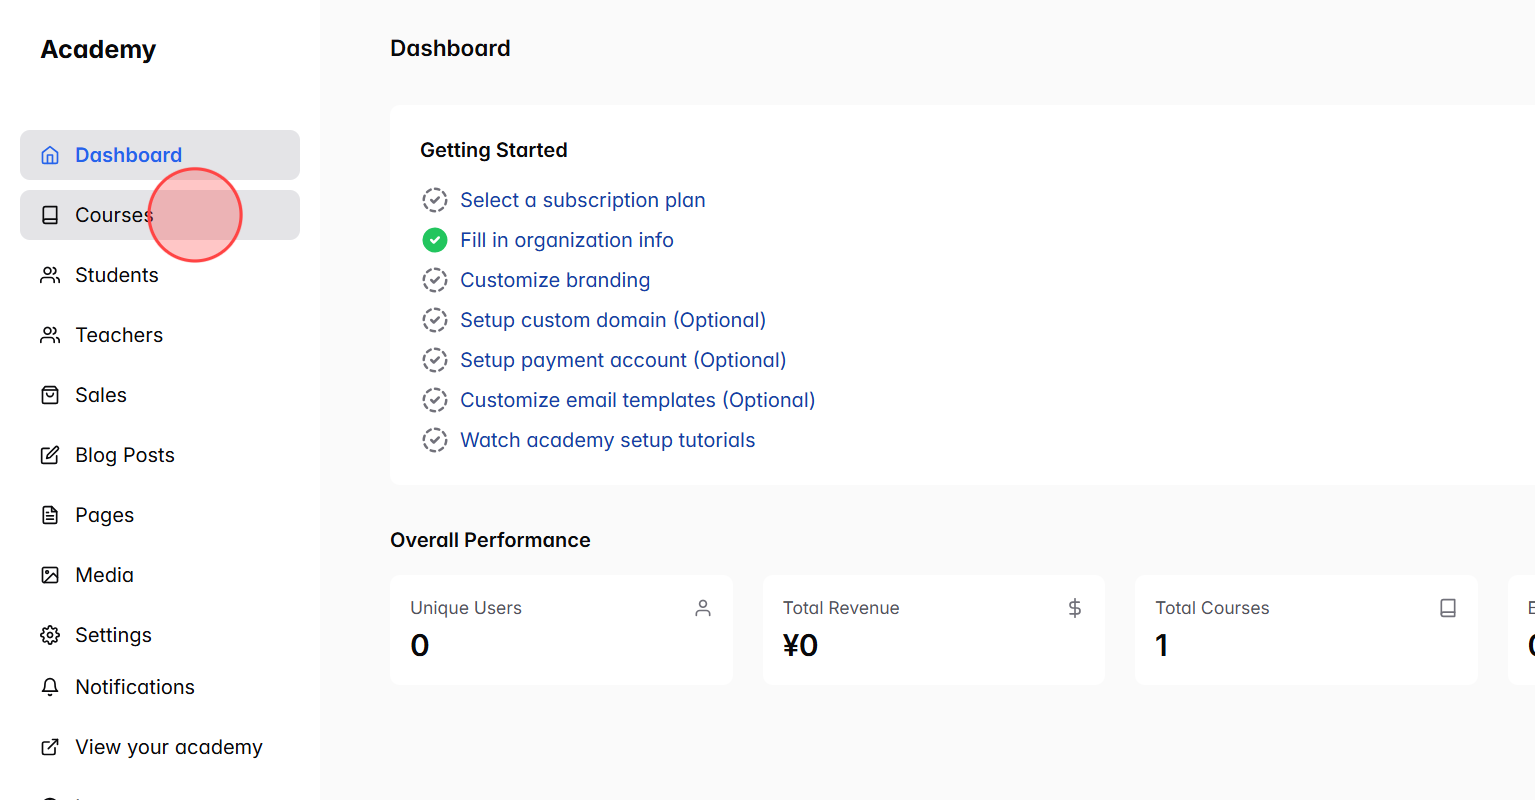
Task: Open Watch academy setup tutorials
Action: [x=607, y=440]
